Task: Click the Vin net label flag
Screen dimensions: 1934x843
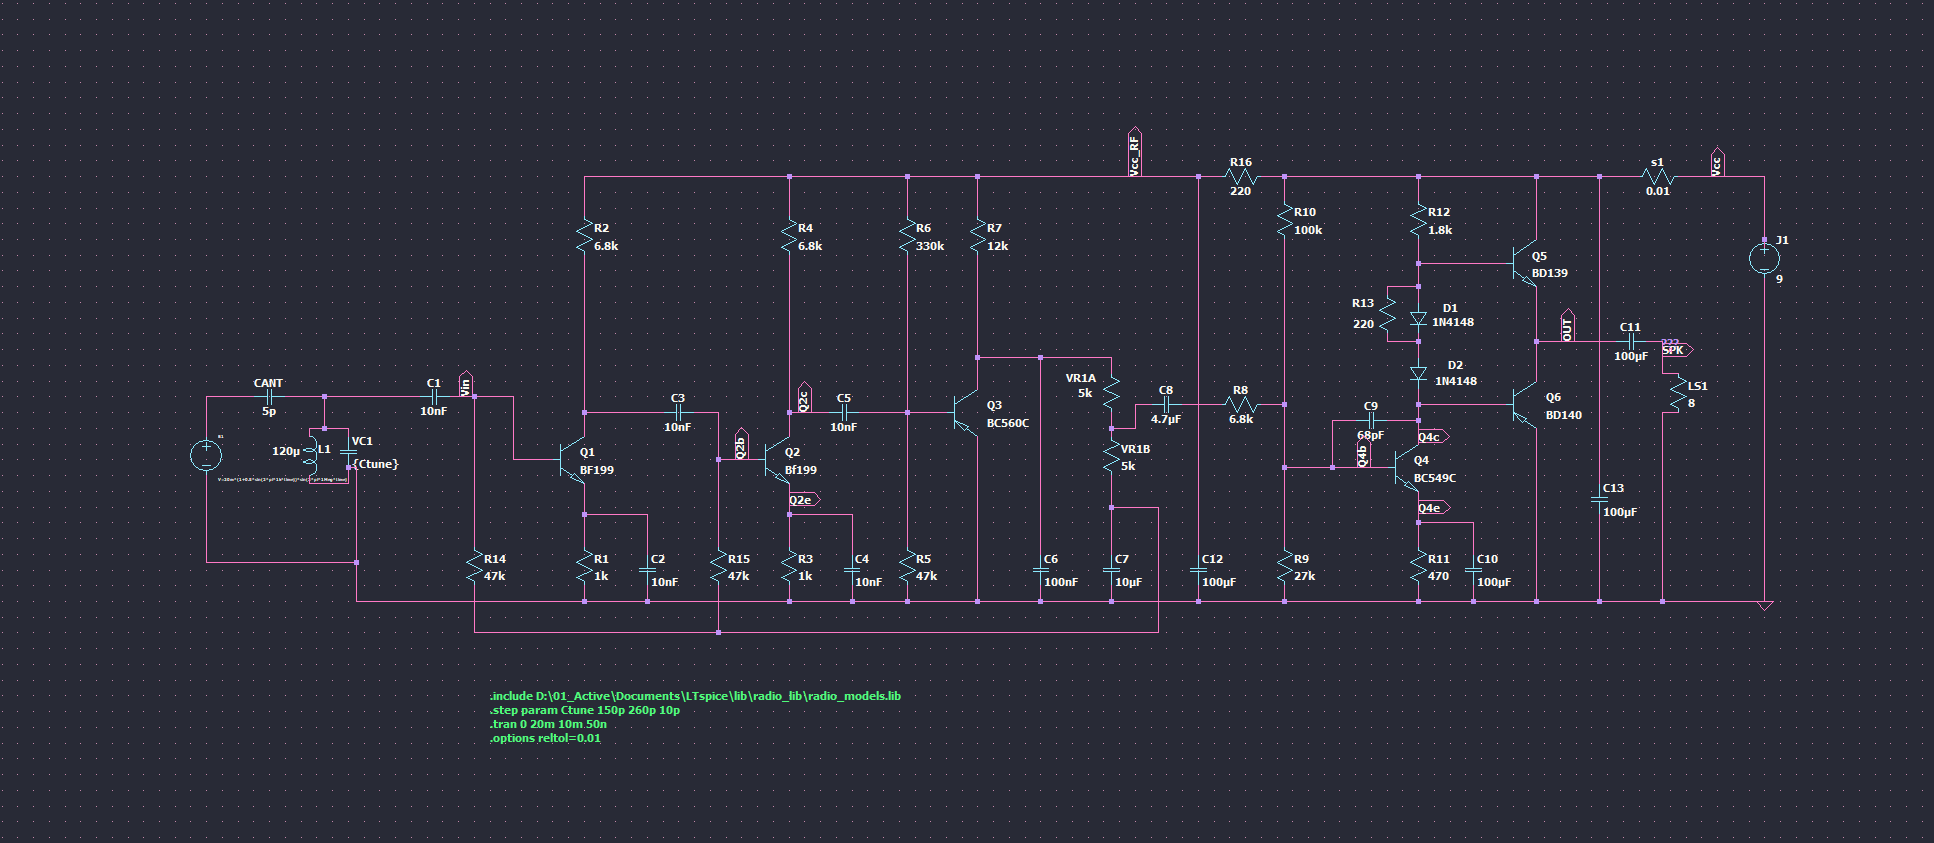Action: tap(466, 384)
